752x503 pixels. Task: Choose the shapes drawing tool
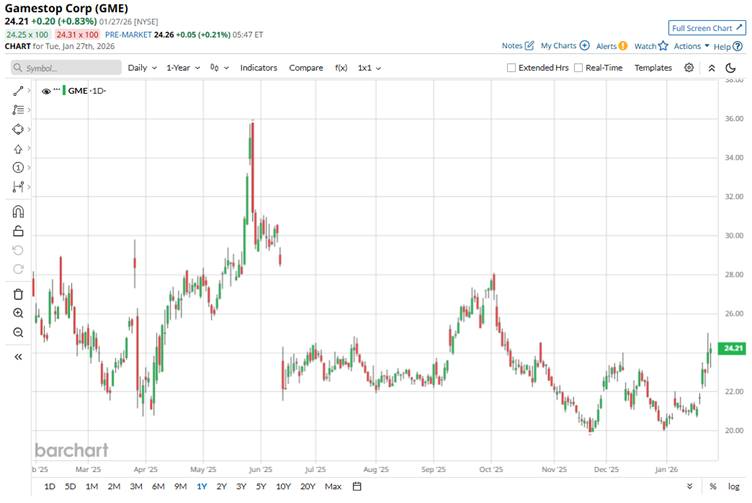tap(18, 129)
